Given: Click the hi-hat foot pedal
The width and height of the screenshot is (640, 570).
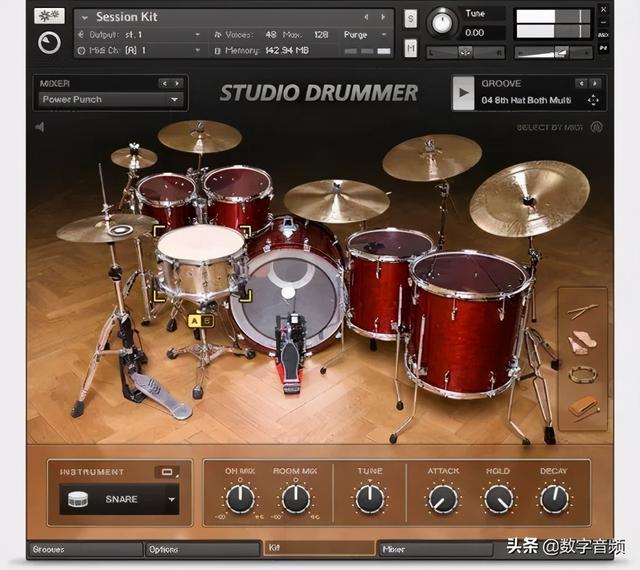Looking at the screenshot, I should pos(161,396).
